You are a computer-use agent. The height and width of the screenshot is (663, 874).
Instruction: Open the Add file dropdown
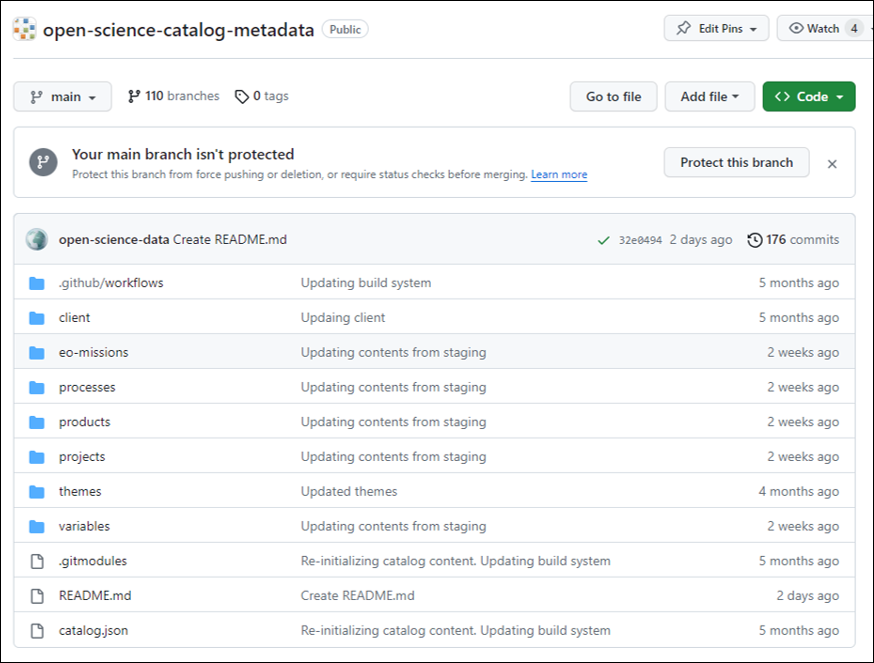710,96
